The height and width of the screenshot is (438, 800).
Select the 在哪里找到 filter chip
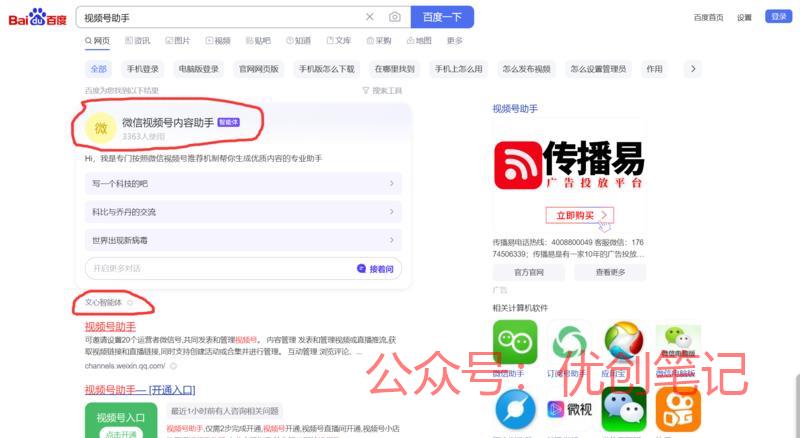click(394, 69)
